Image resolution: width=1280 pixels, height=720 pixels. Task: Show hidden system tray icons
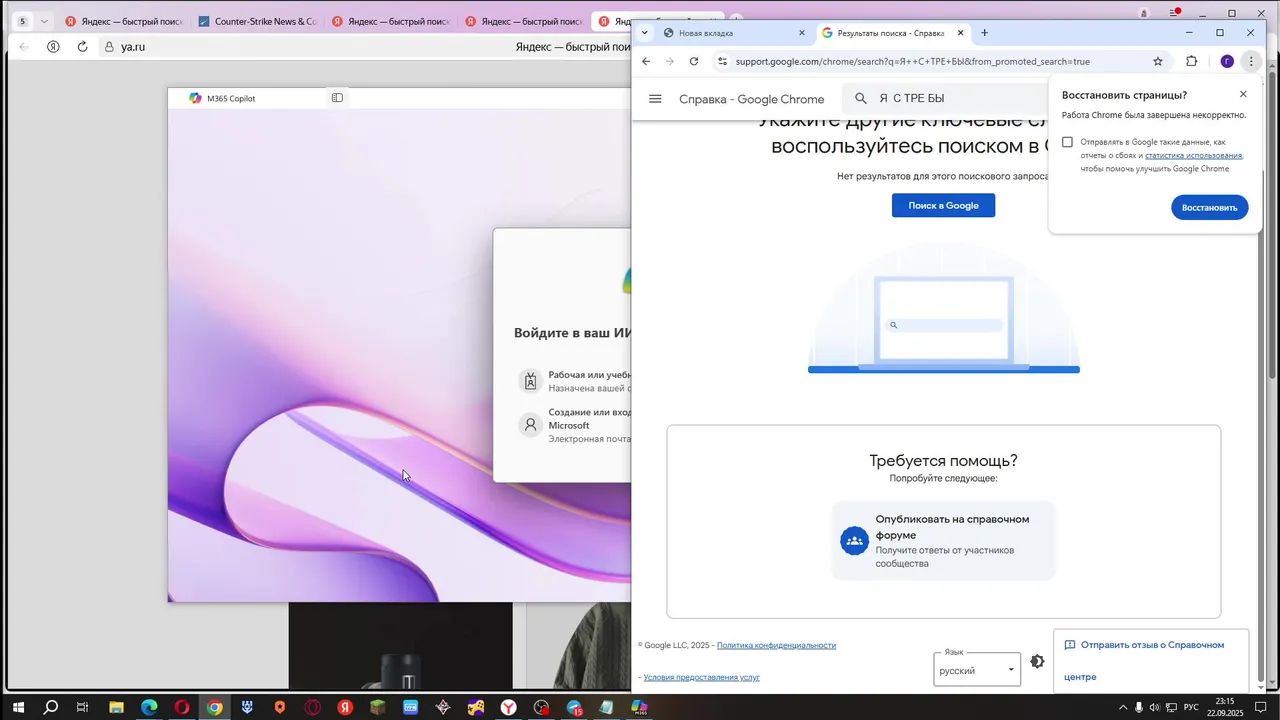click(x=1122, y=707)
